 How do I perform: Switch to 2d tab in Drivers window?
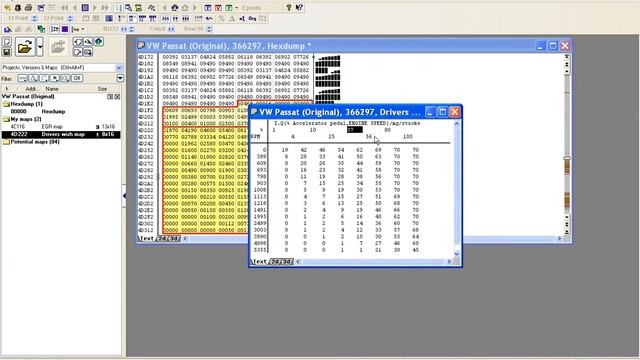(275, 262)
